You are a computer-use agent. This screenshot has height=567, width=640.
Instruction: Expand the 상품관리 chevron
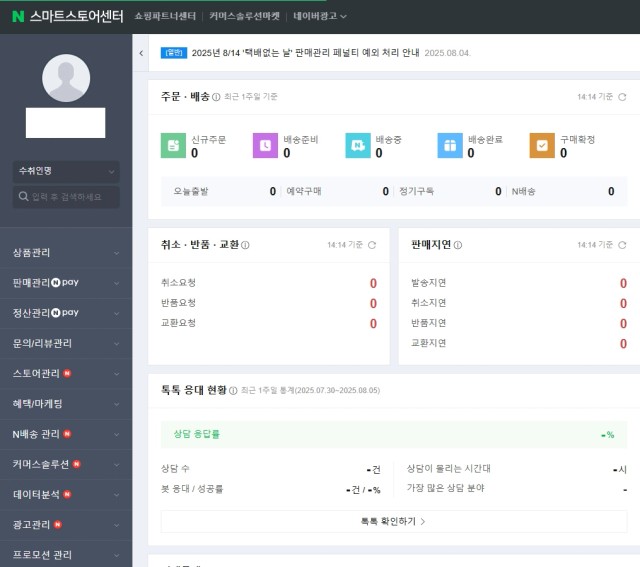point(116,253)
